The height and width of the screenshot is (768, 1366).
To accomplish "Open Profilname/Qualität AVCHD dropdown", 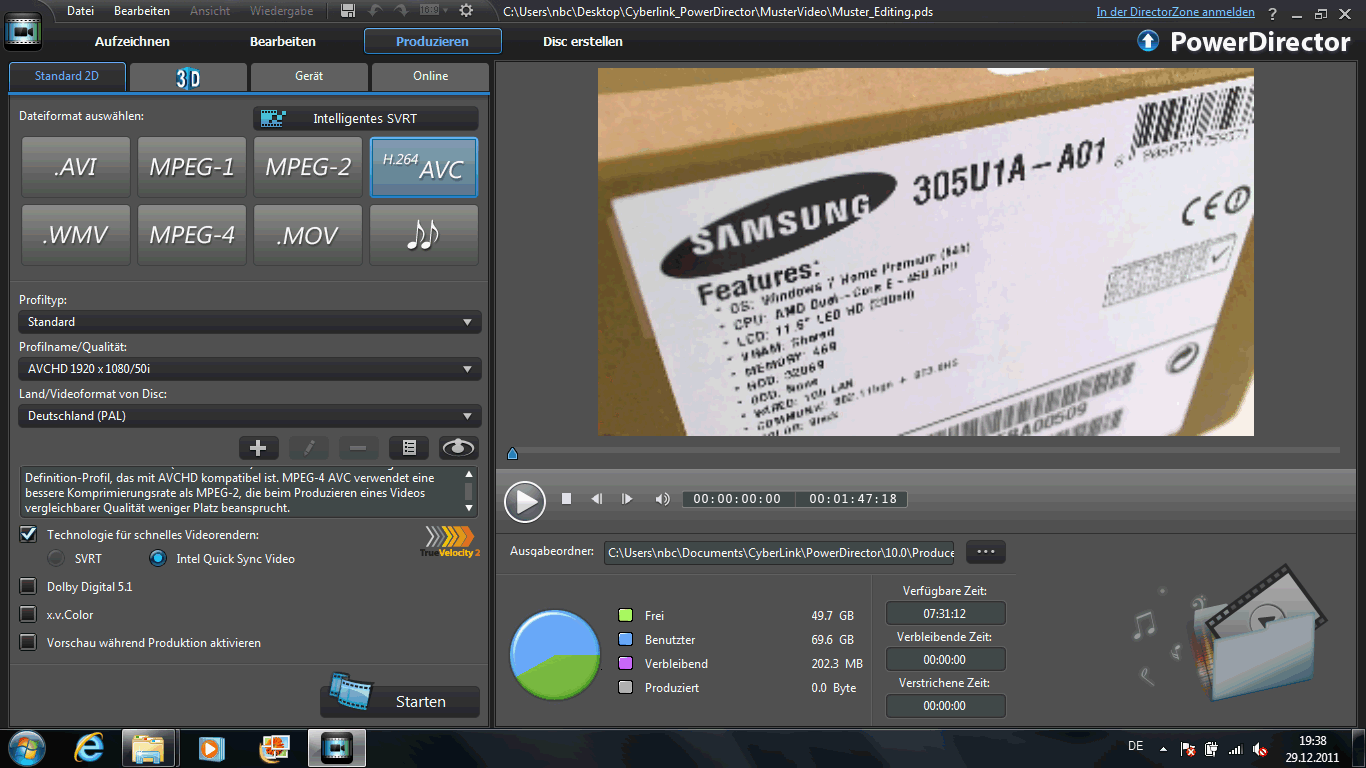I will [249, 369].
